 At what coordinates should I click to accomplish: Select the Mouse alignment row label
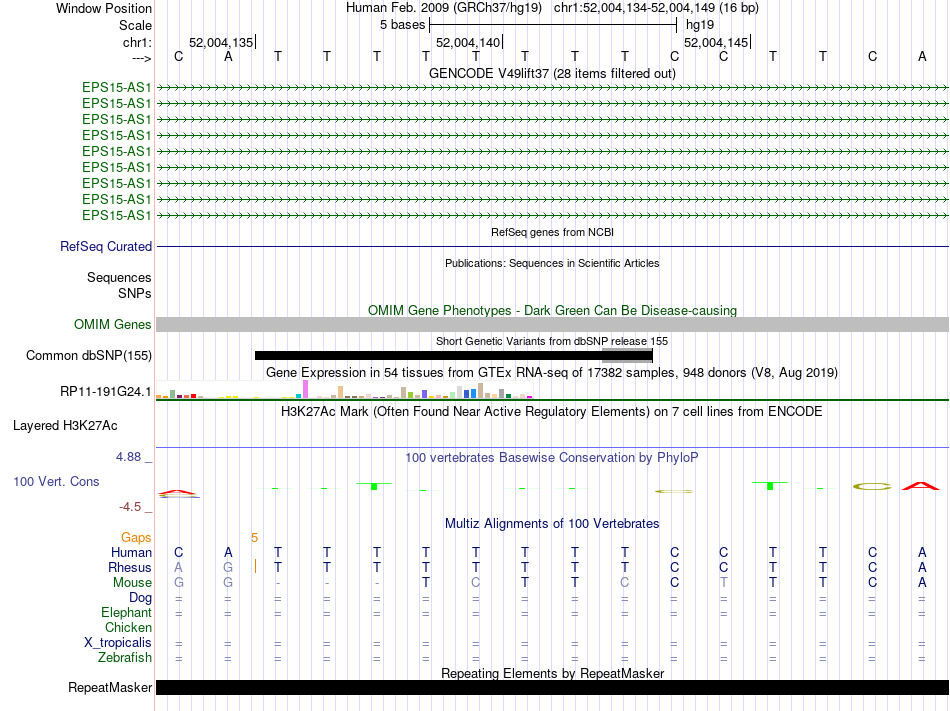click(132, 583)
